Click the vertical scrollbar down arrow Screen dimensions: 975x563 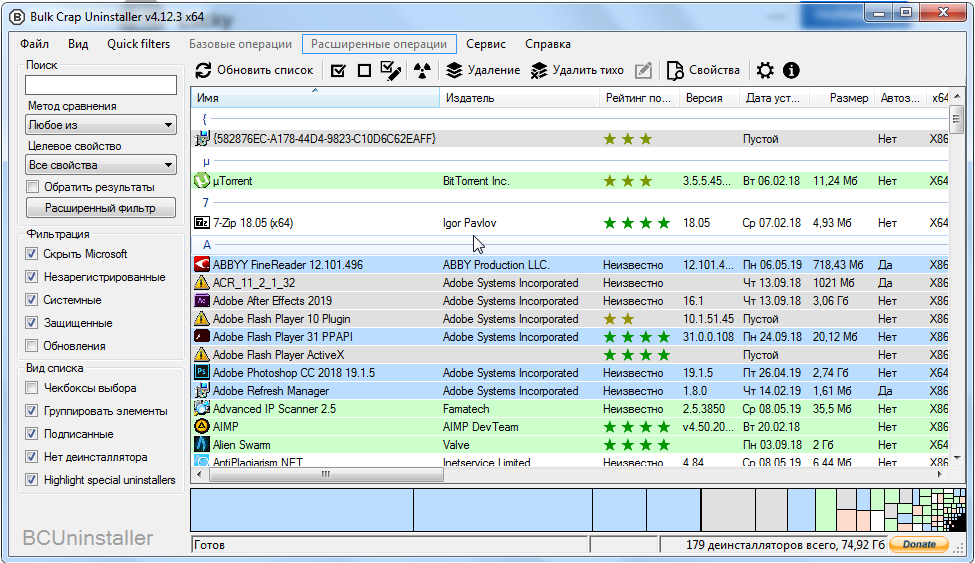pyautogui.click(x=957, y=458)
